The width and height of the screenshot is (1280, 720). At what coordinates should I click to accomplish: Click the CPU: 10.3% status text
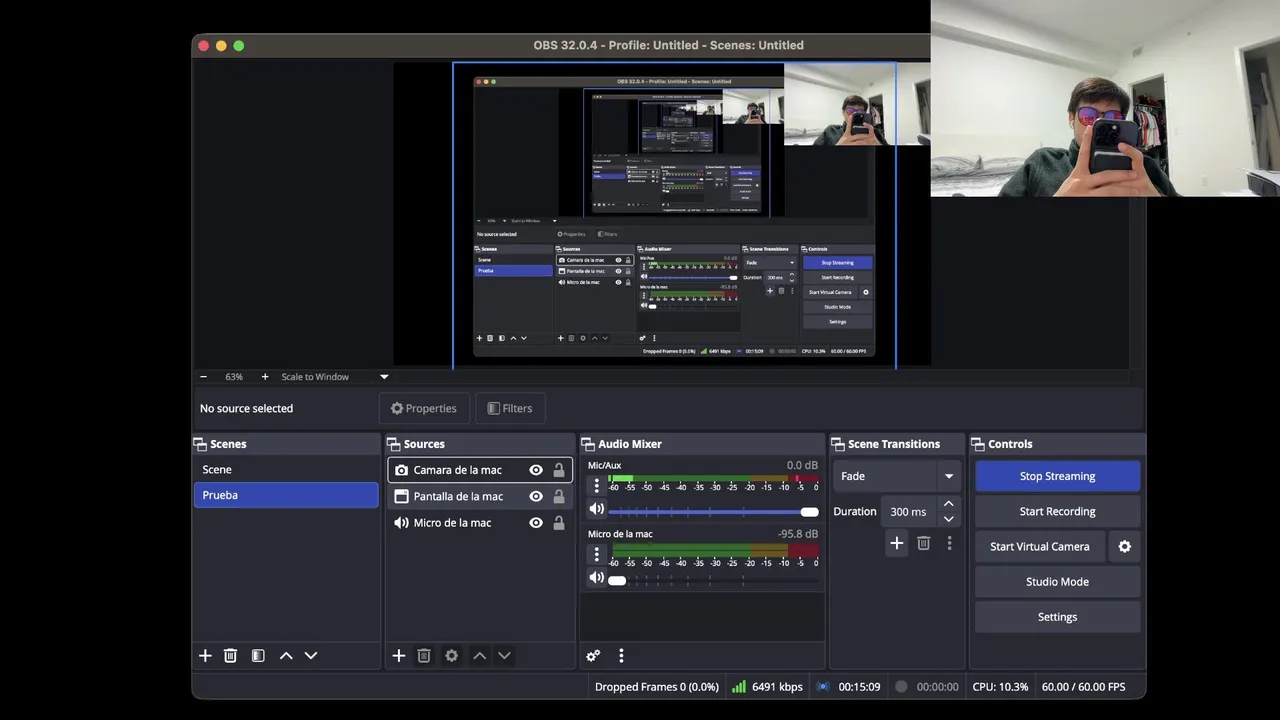(x=1000, y=687)
